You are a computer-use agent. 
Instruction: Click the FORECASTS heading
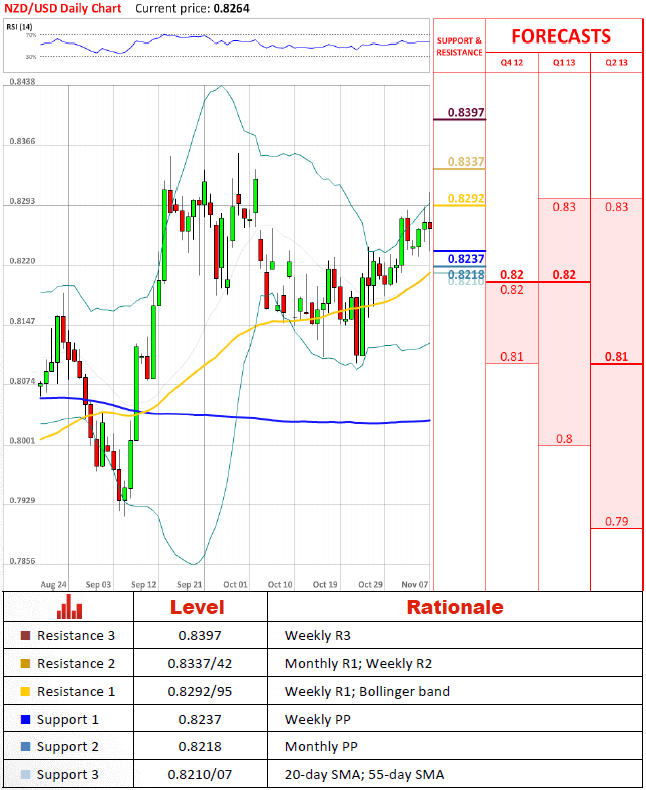tap(561, 36)
